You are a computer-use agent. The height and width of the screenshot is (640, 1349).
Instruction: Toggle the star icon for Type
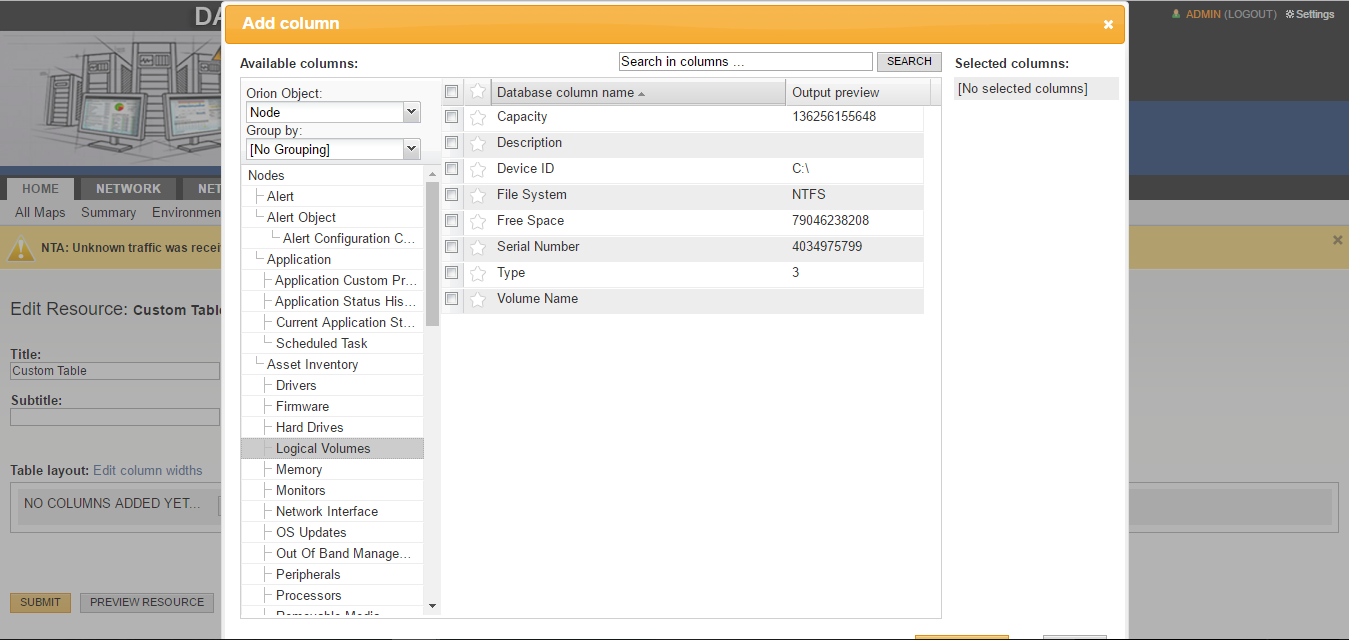pos(478,273)
